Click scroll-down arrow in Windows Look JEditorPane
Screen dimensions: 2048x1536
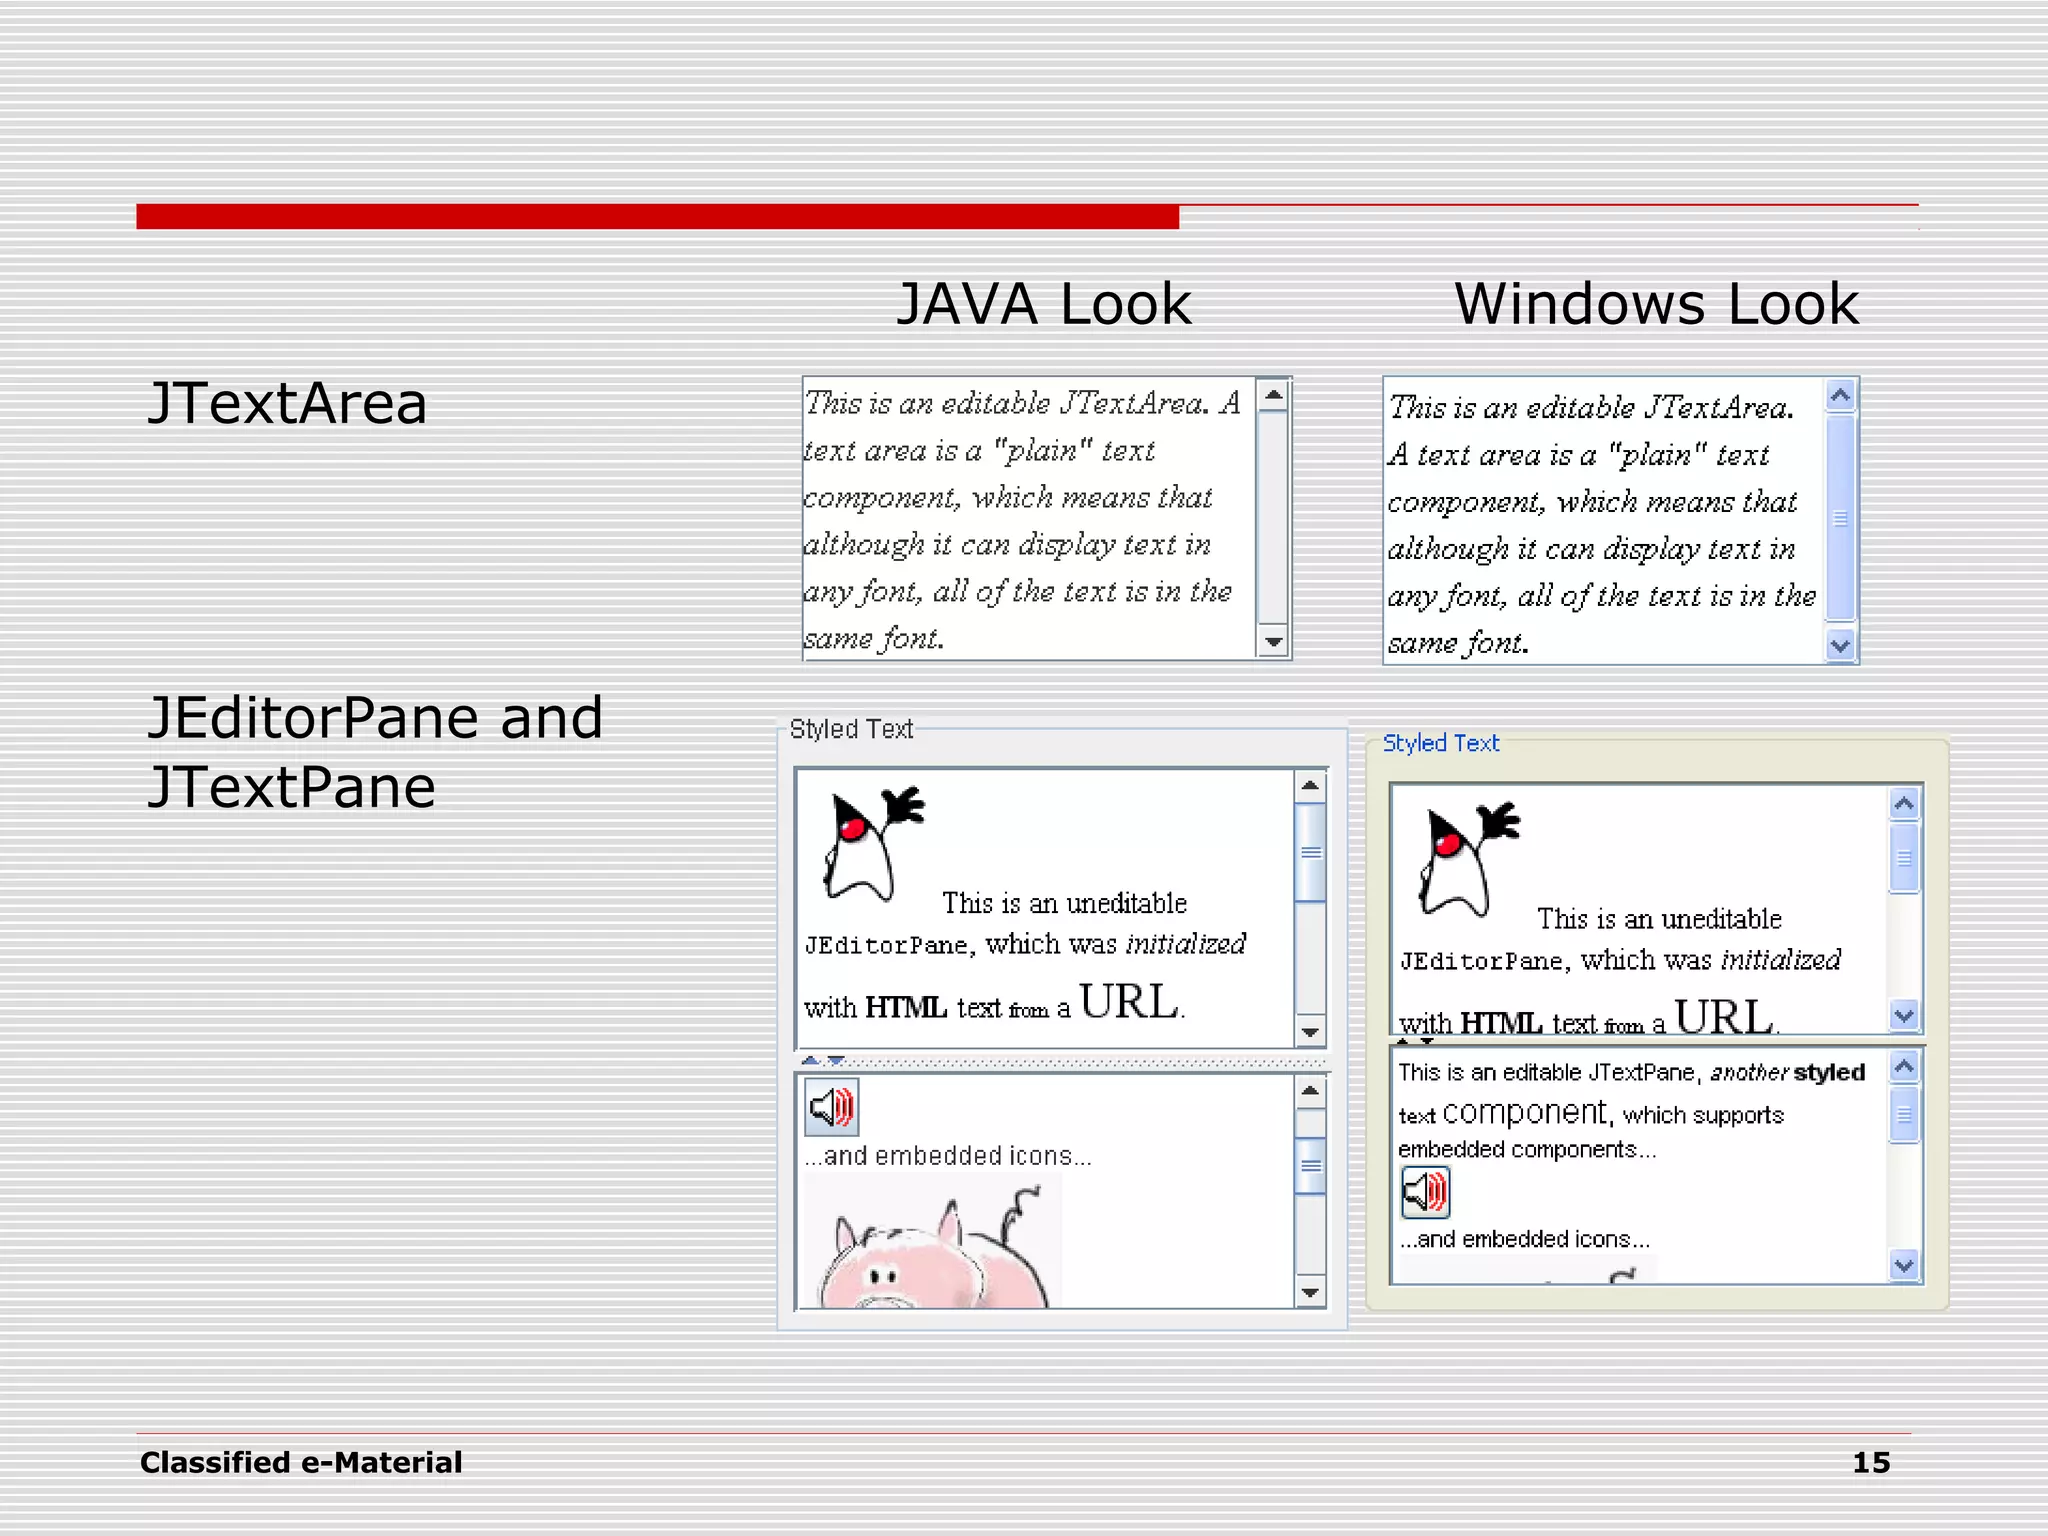tap(1904, 1015)
